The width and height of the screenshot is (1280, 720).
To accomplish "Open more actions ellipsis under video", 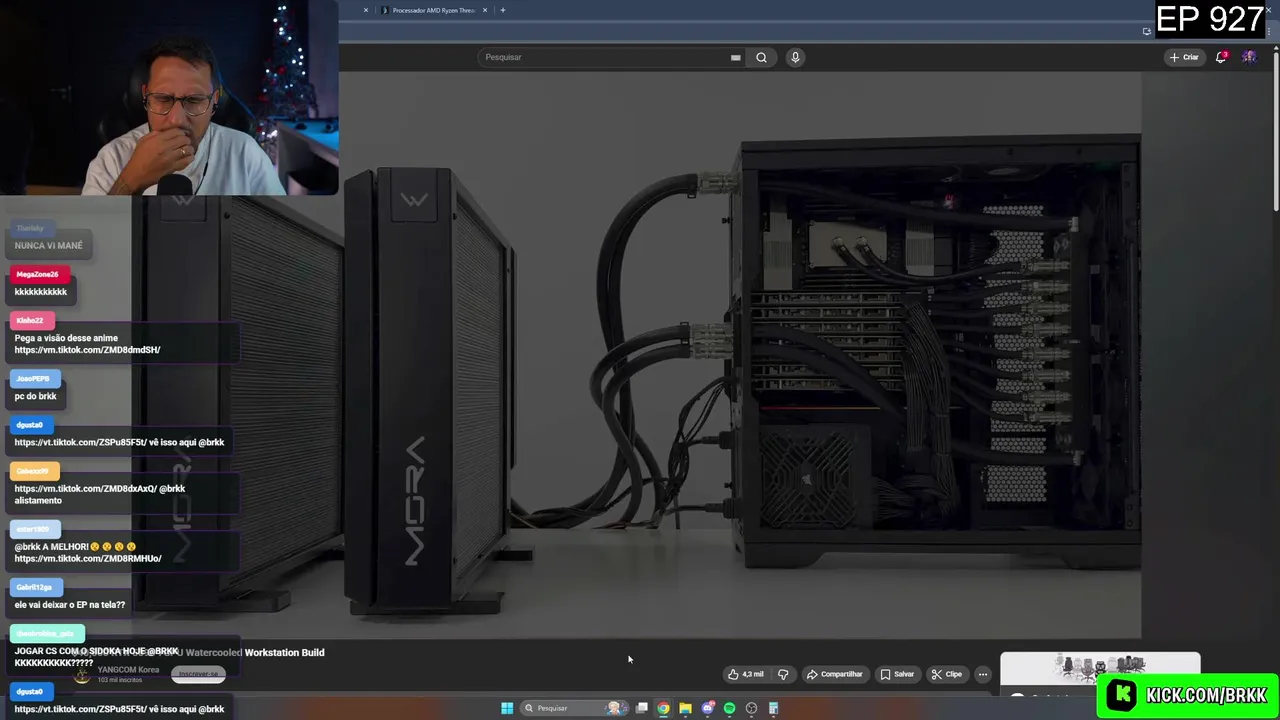I will tap(982, 674).
